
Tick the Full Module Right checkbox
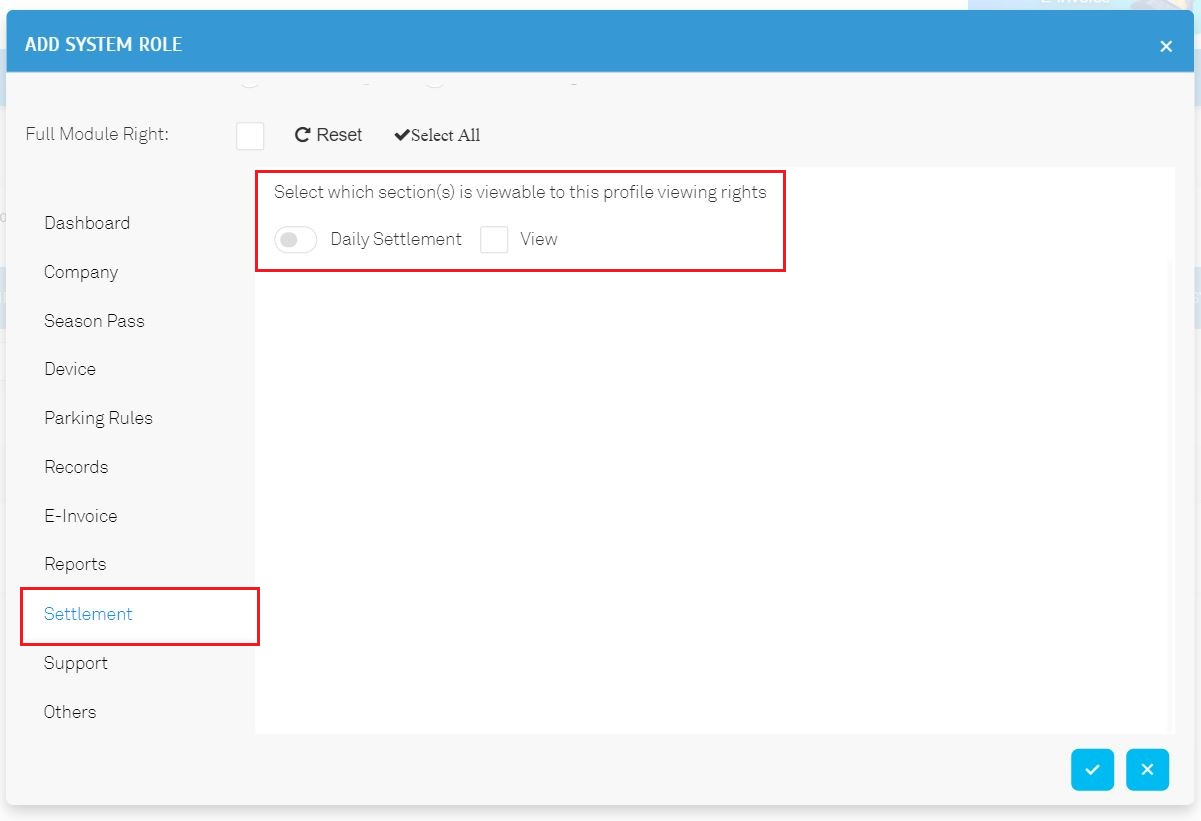coord(250,135)
